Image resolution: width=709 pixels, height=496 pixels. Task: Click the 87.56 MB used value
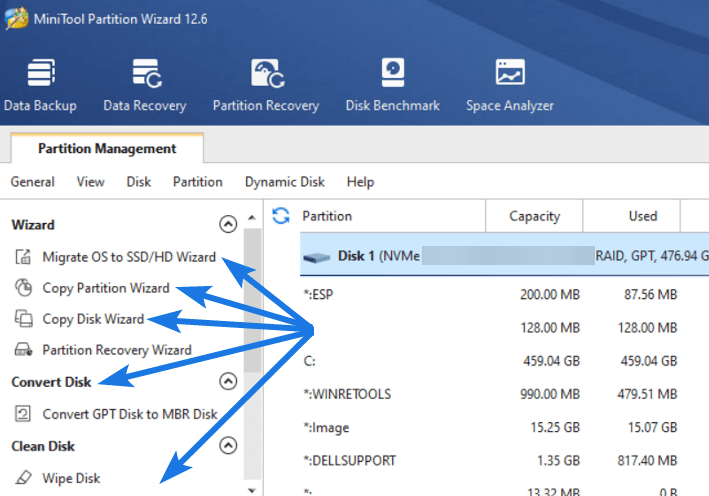click(650, 294)
